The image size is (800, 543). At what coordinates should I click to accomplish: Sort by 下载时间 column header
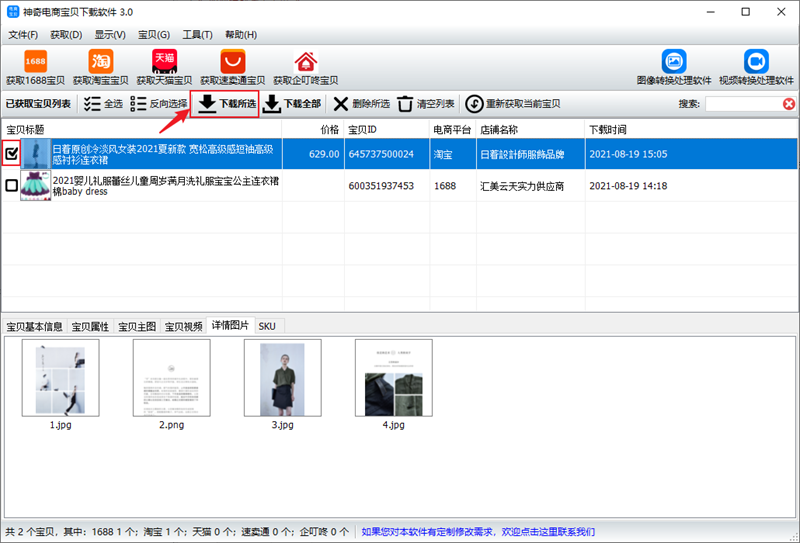point(691,130)
